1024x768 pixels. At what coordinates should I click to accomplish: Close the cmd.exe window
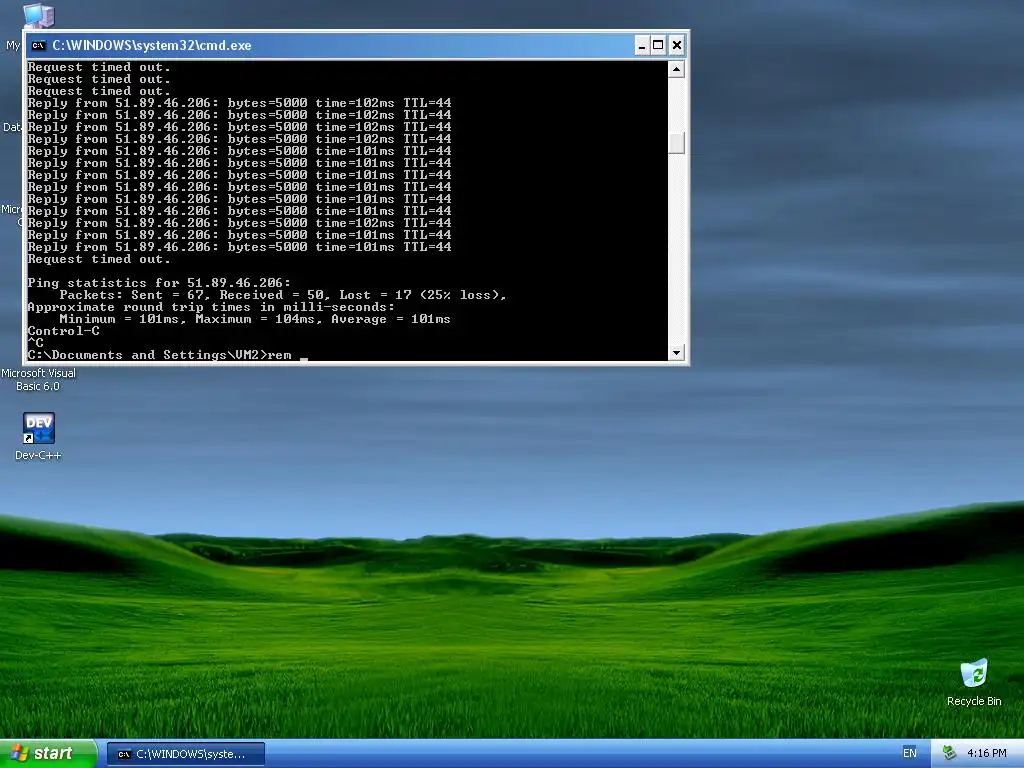[x=677, y=45]
